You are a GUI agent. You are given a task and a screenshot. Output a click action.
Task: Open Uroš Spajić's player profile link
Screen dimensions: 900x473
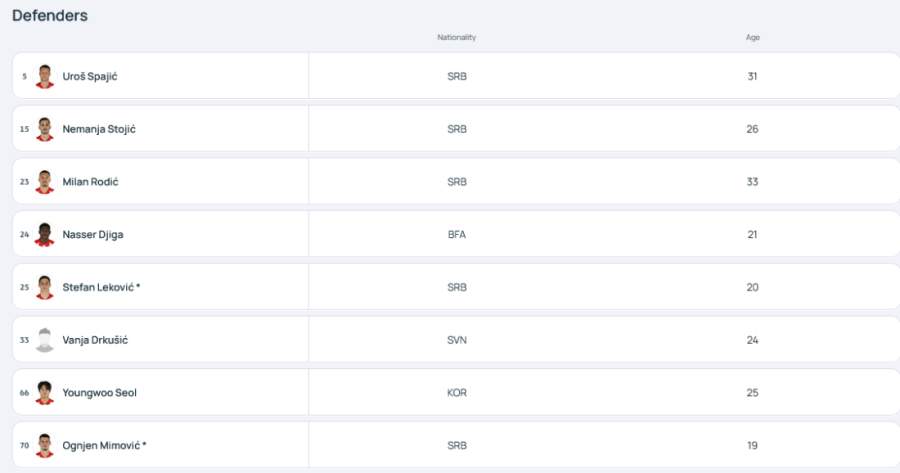[90, 76]
